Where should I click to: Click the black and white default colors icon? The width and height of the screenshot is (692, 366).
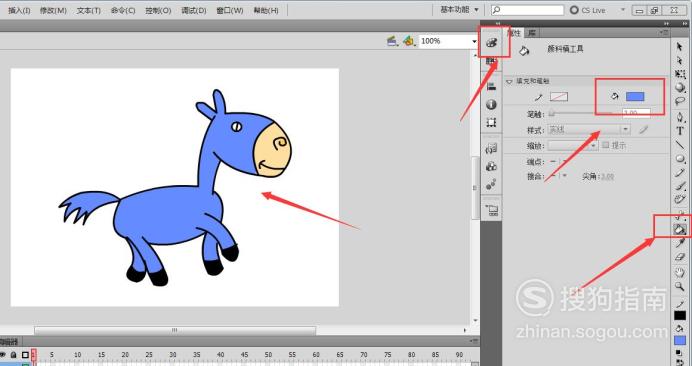click(x=679, y=353)
